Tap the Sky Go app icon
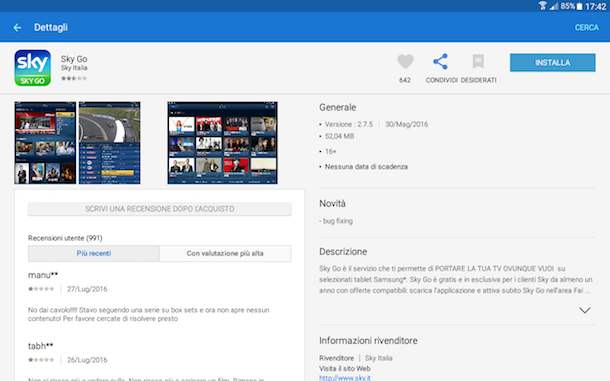610x381 pixels. [33, 68]
